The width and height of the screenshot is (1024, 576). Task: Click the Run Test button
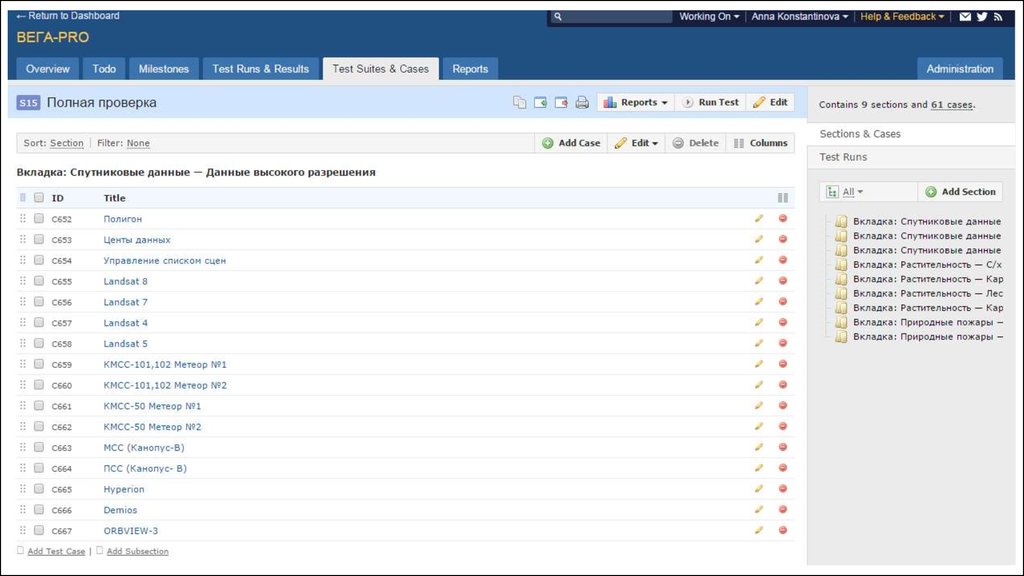(710, 103)
